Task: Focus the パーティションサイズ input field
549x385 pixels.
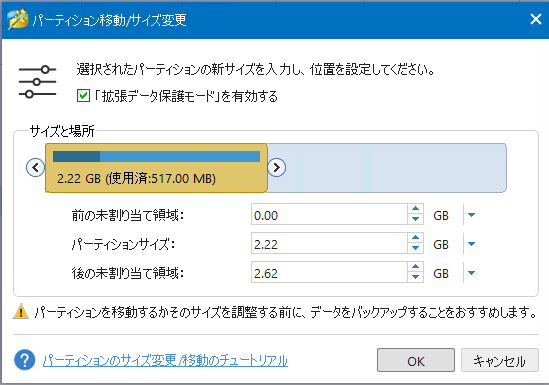Action: pos(329,244)
